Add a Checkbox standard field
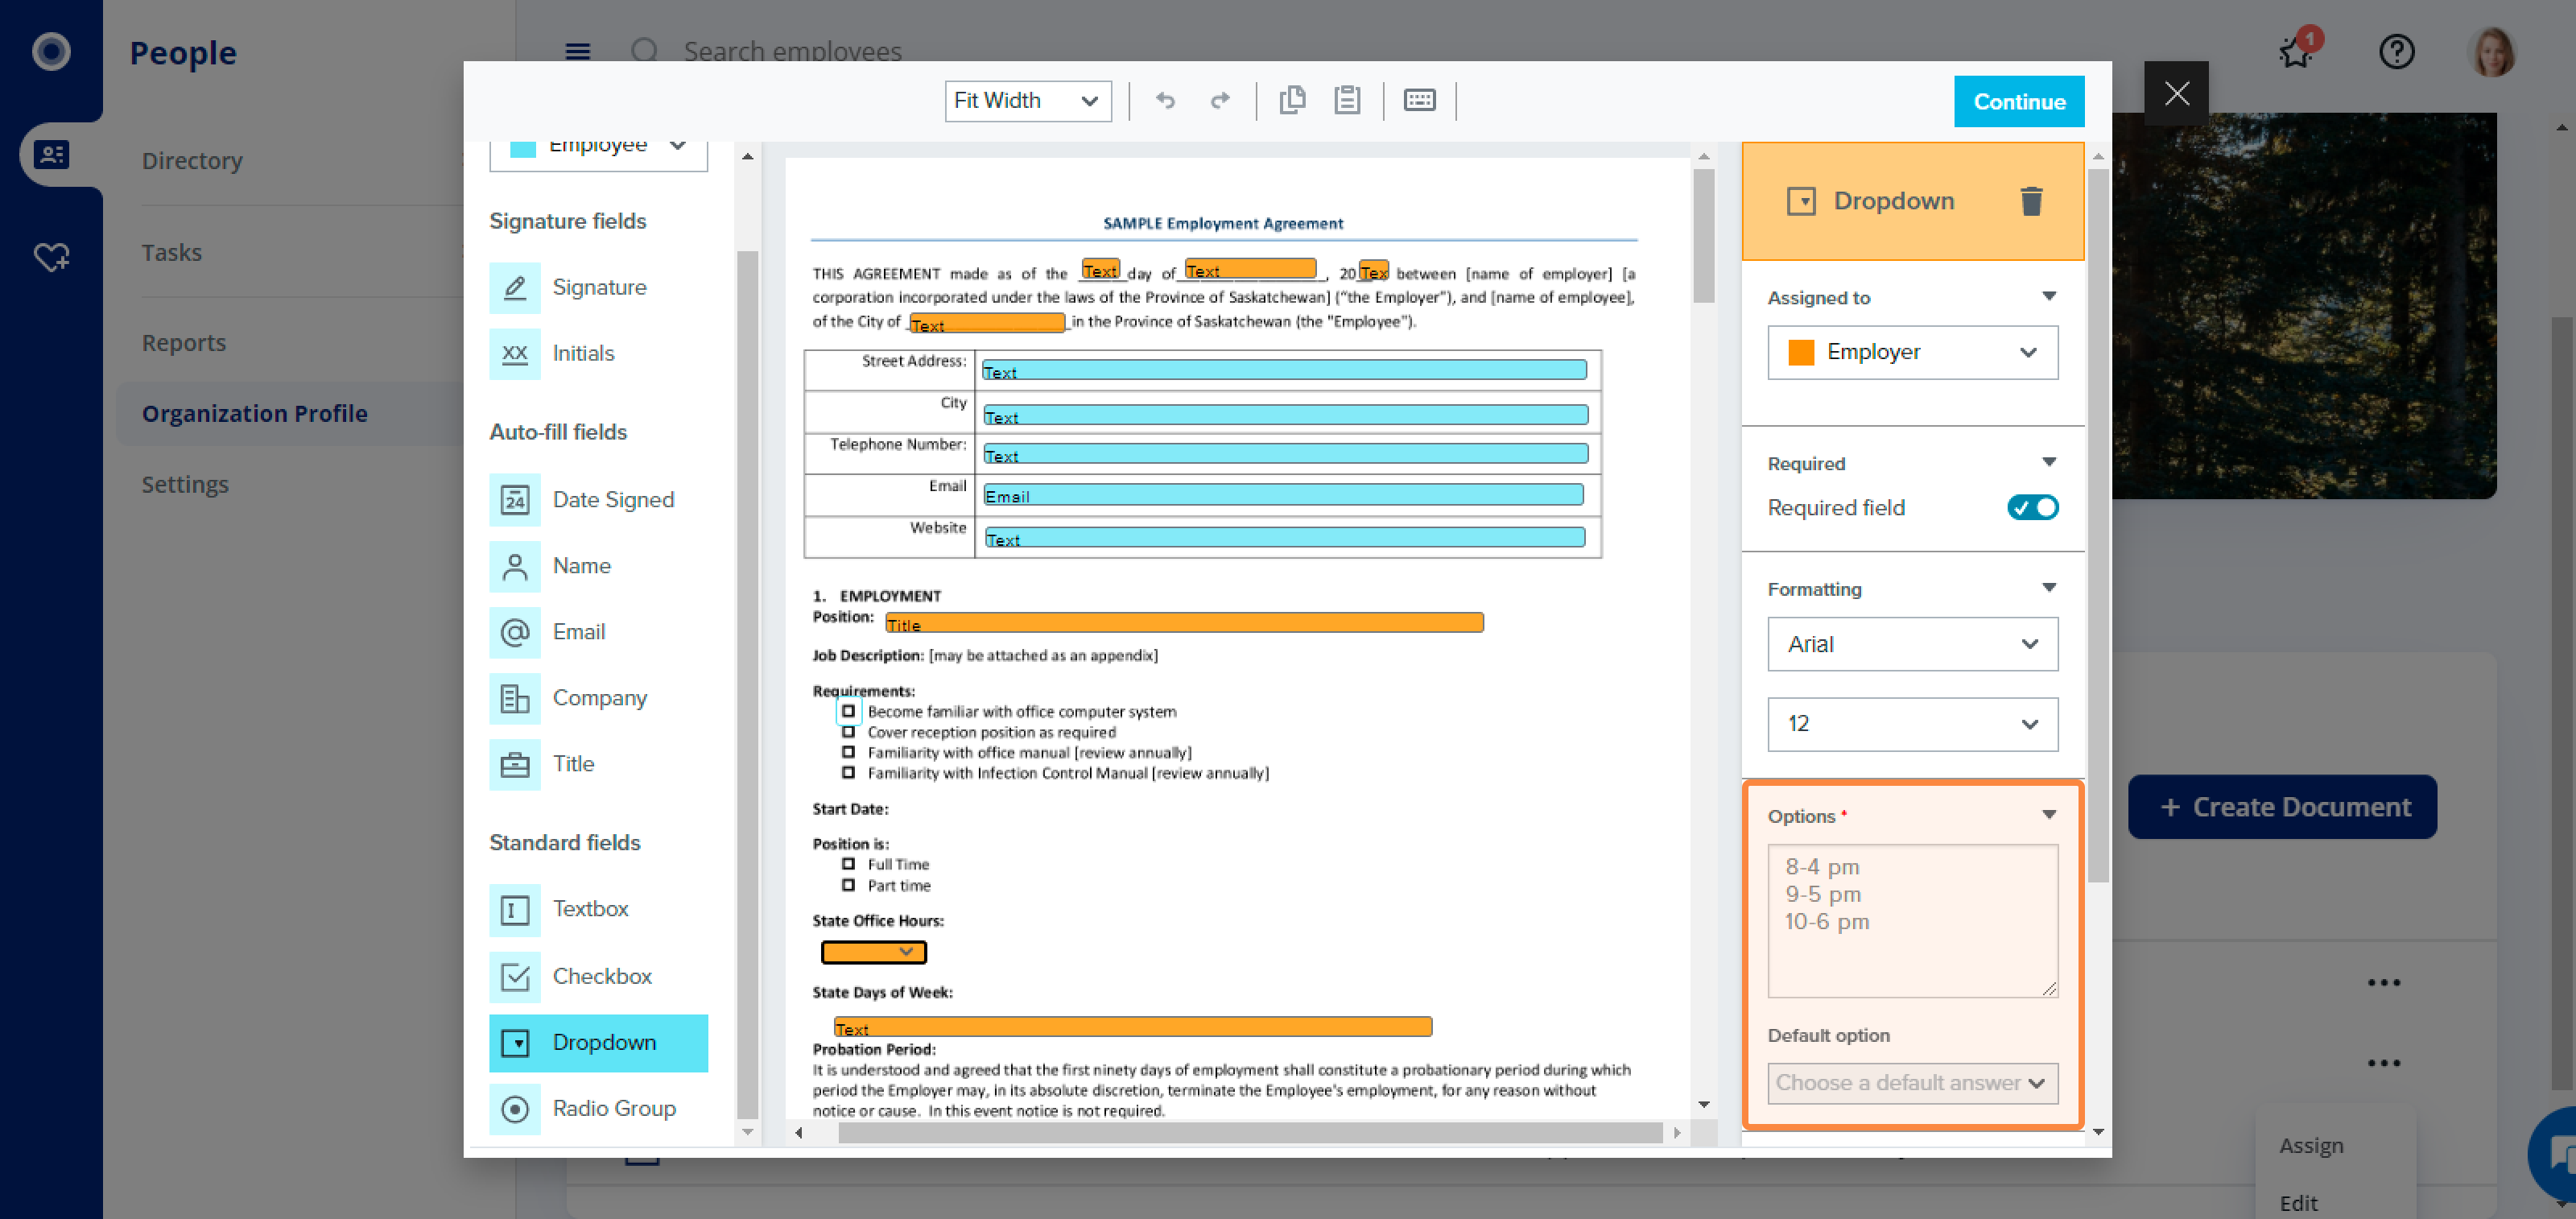The image size is (2576, 1219). click(598, 977)
